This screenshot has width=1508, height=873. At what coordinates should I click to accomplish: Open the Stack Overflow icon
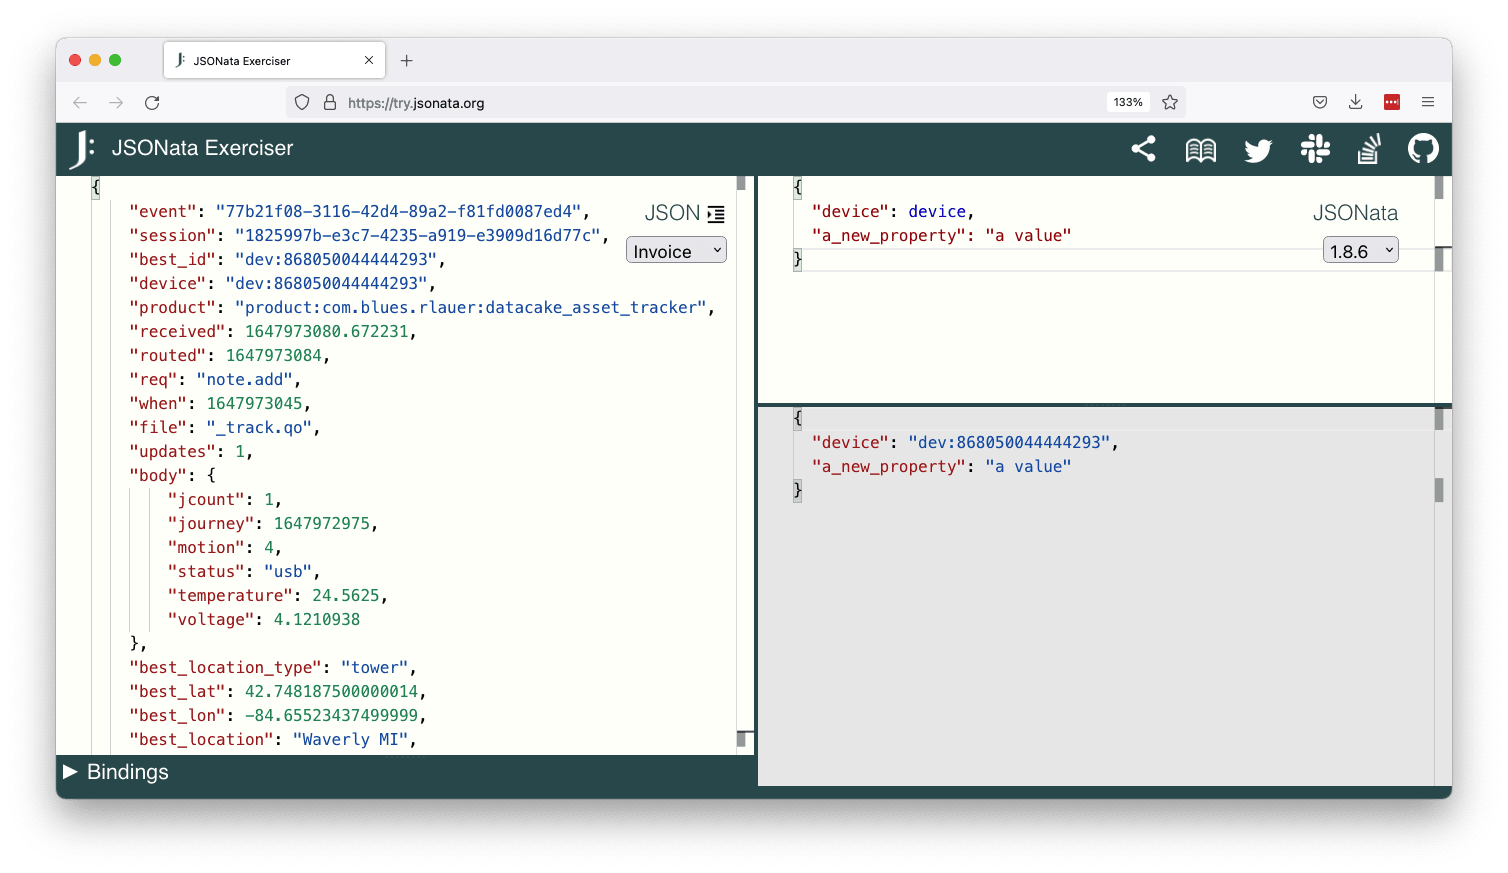[x=1369, y=149]
